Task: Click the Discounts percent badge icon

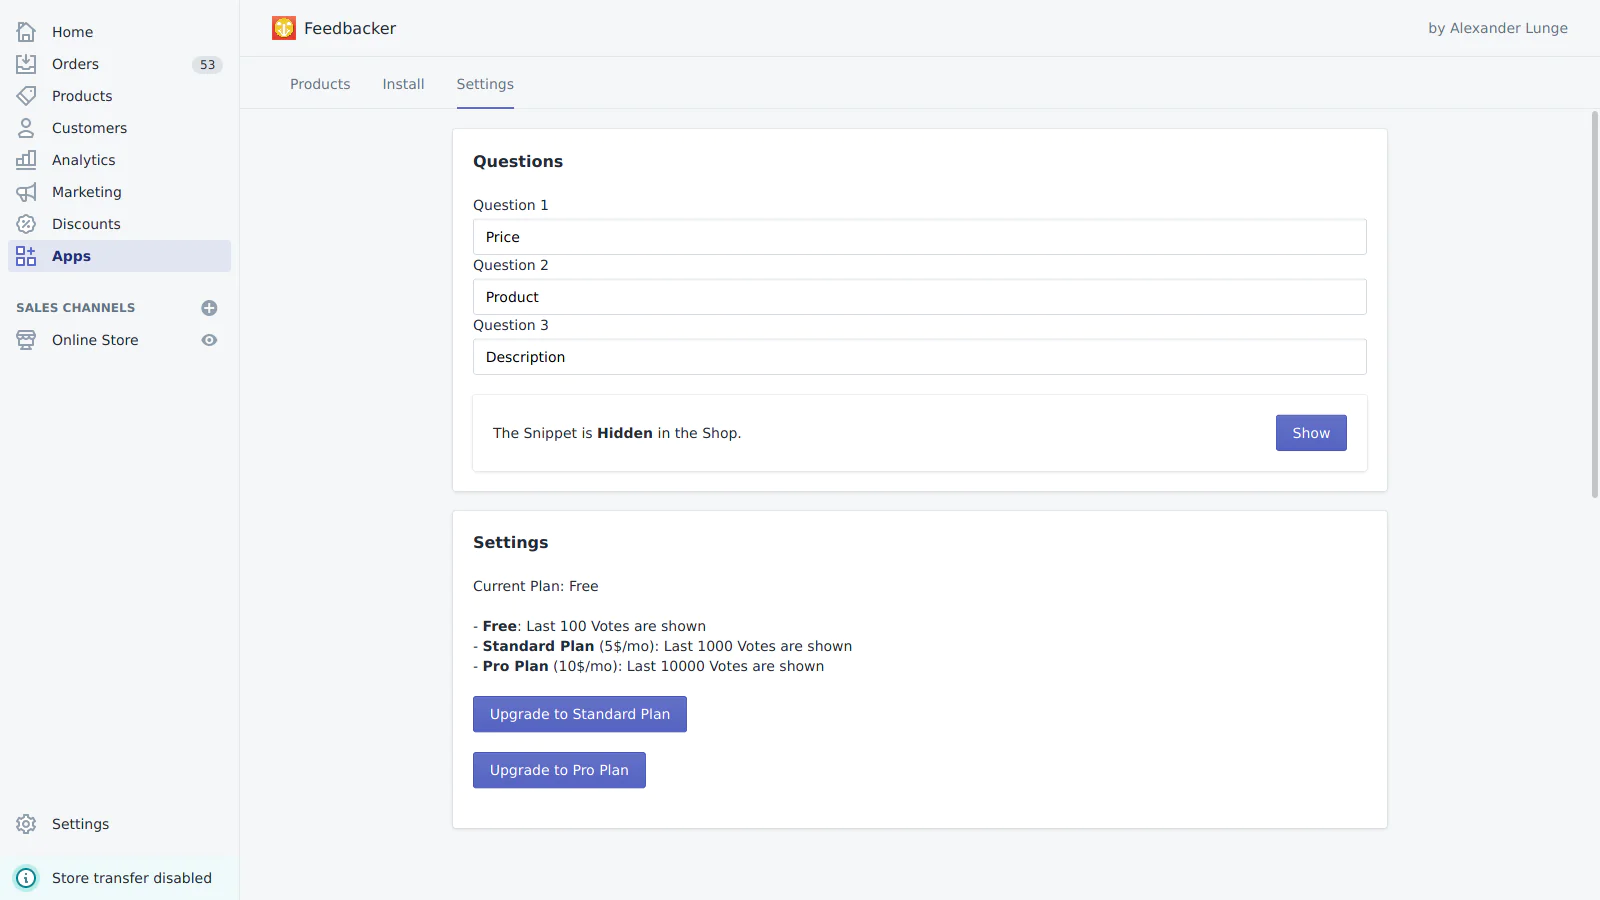Action: [26, 224]
